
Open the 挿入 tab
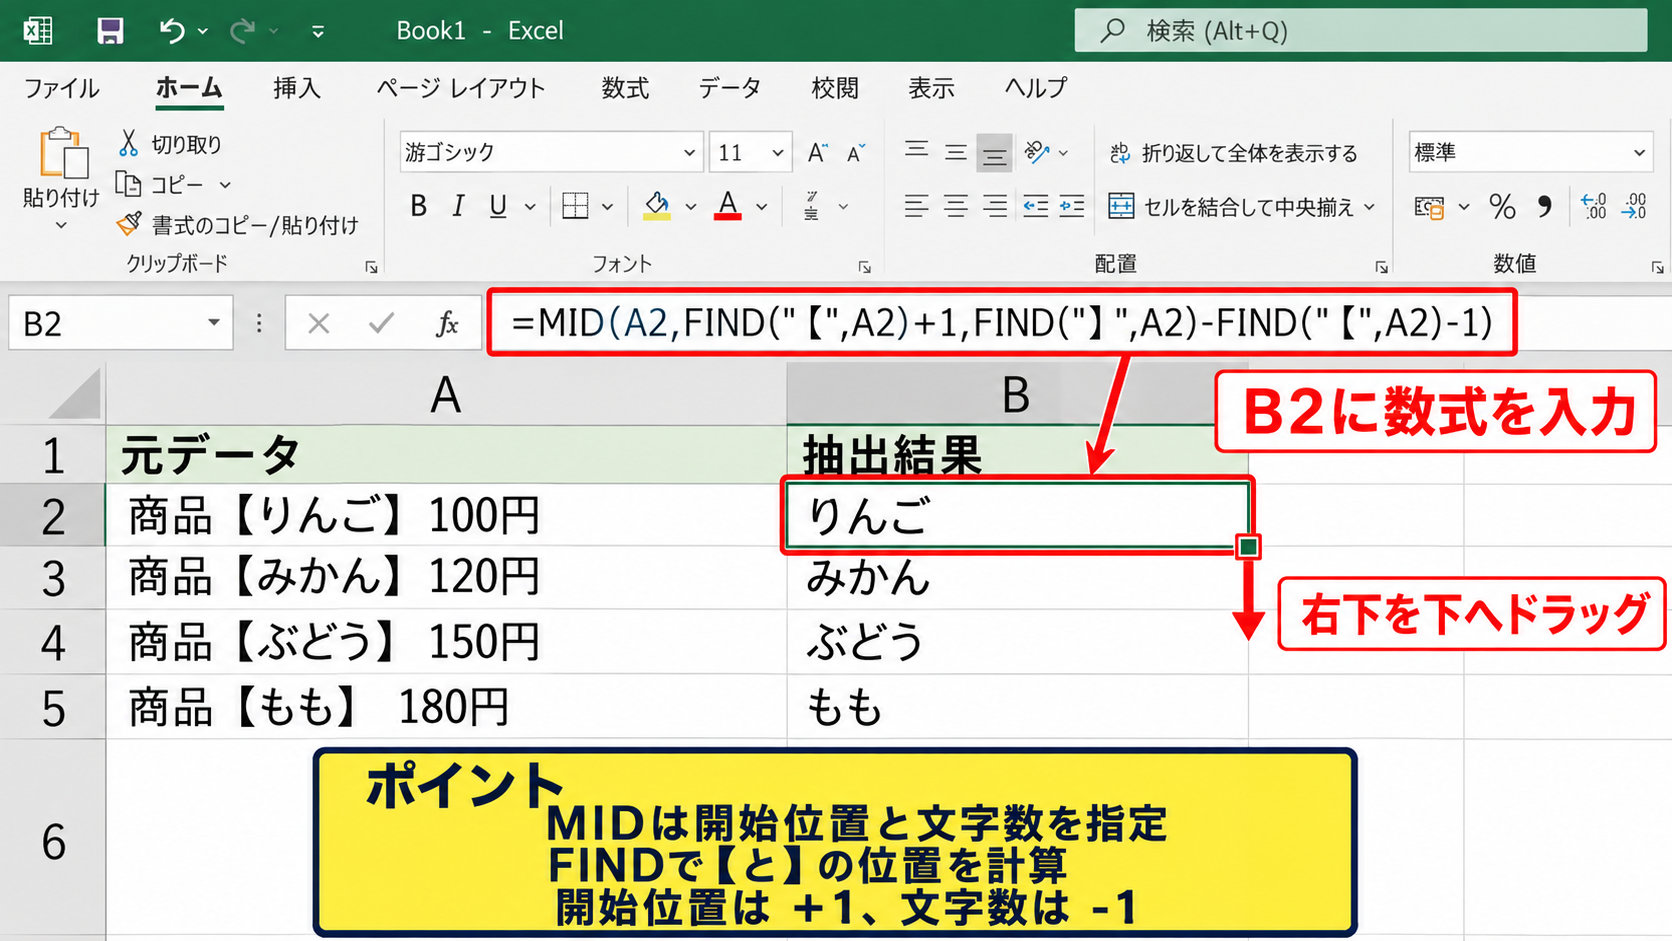pos(297,88)
